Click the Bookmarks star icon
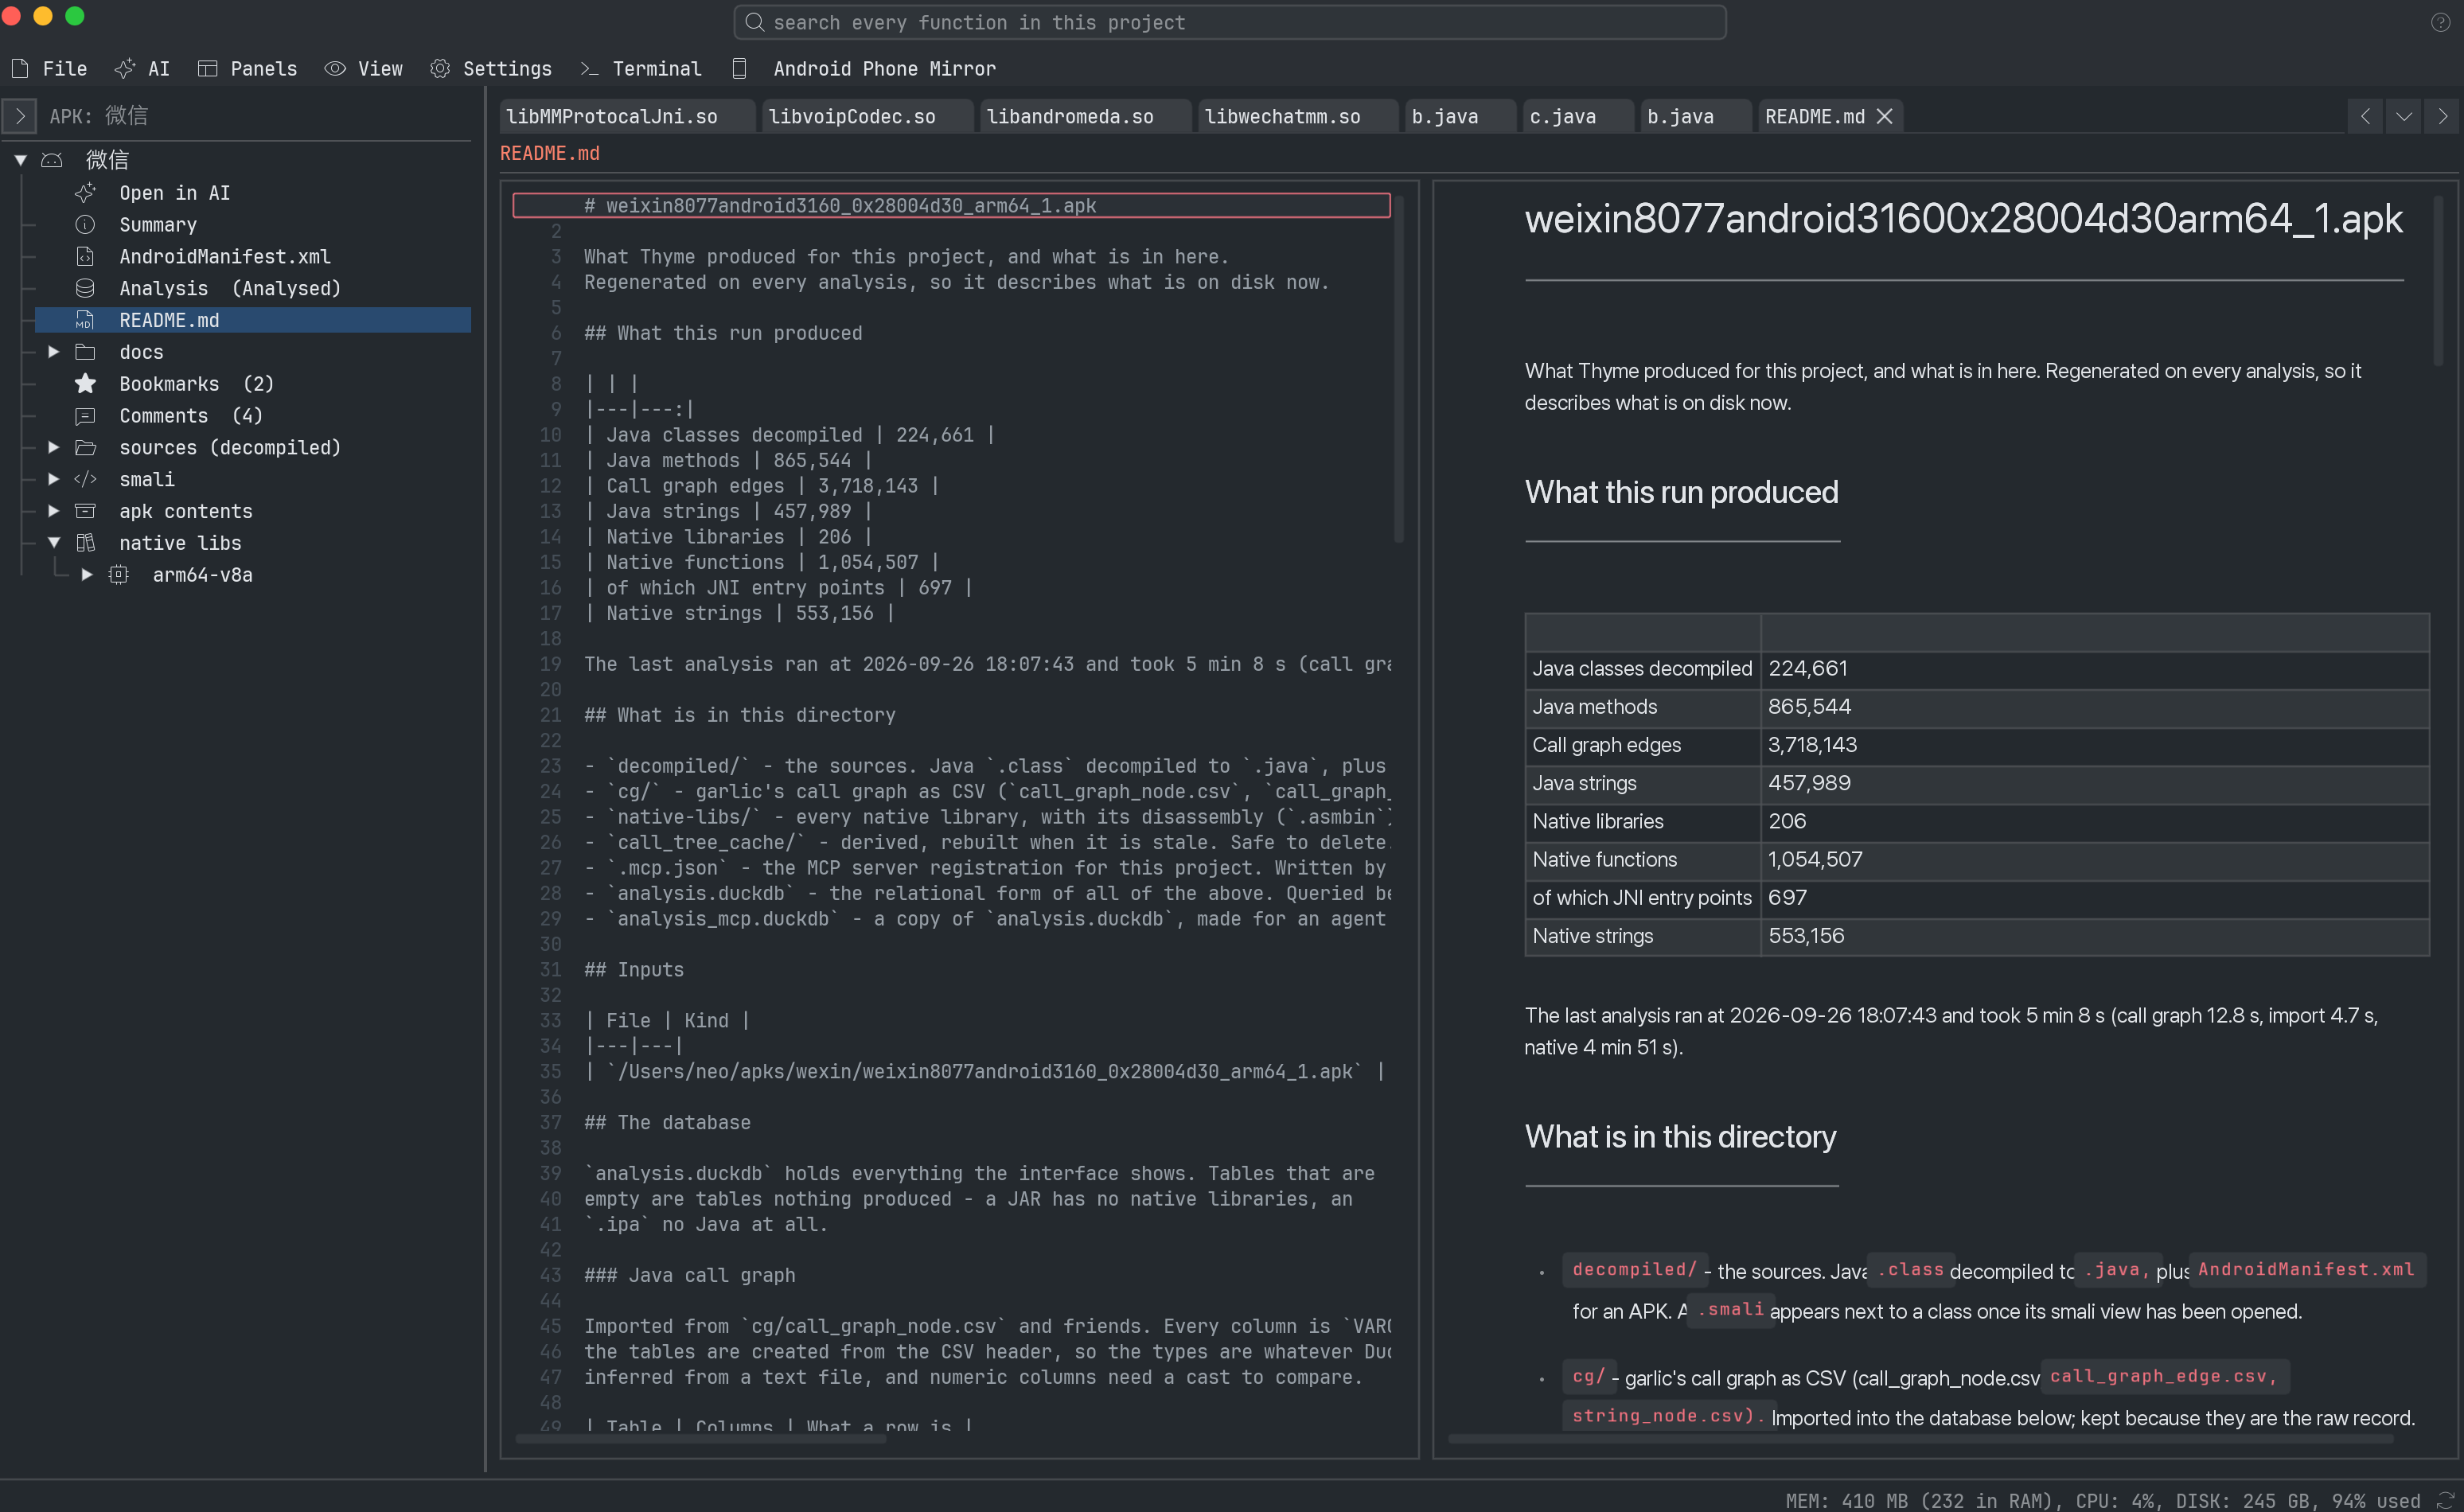Viewport: 2464px width, 1512px height. [x=85, y=384]
